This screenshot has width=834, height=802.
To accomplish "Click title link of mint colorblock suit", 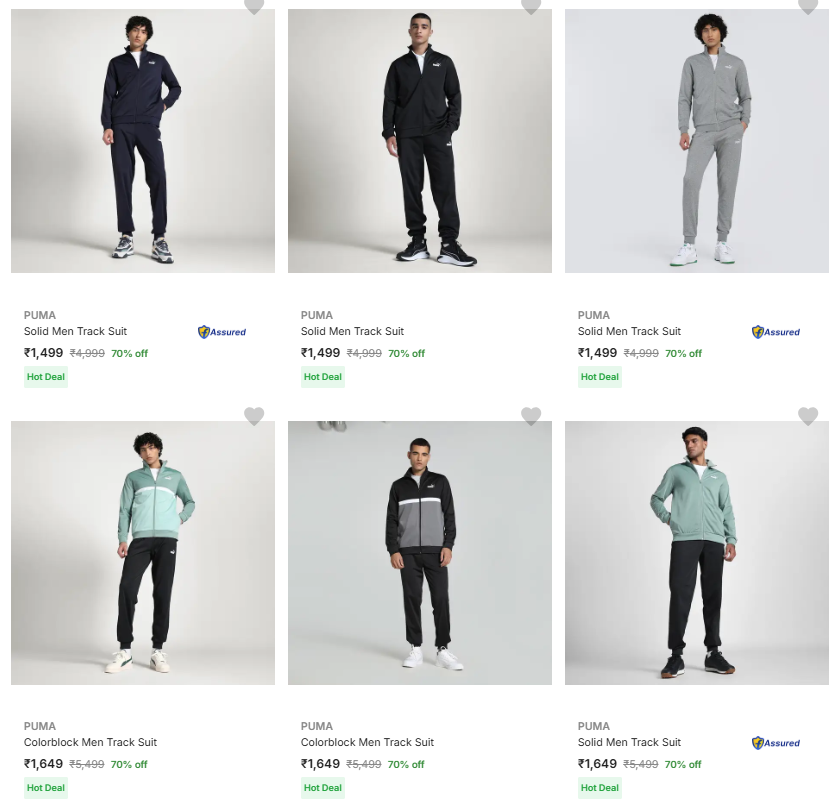I will (x=90, y=742).
